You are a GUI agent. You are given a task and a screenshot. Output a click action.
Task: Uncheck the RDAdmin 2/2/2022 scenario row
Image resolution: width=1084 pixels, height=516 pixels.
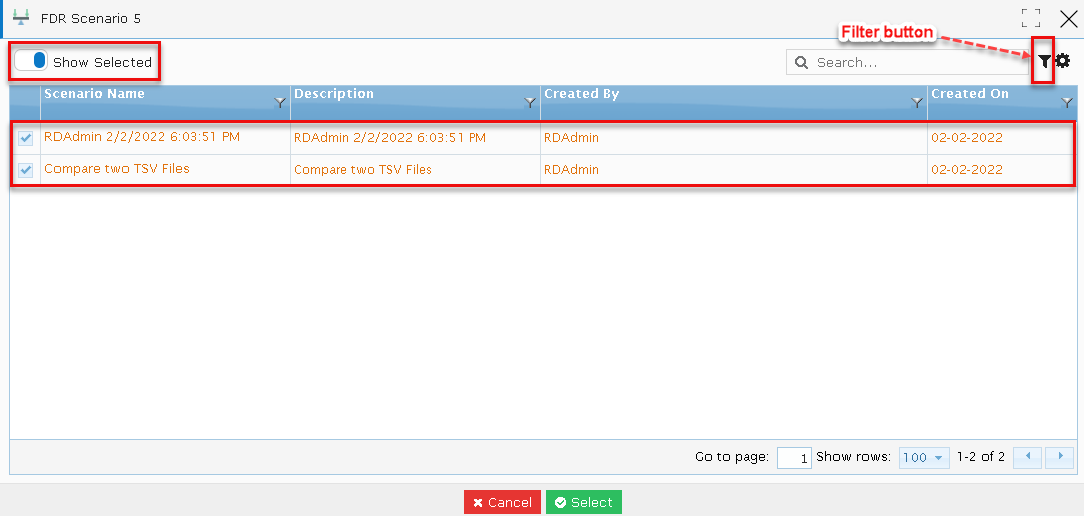tap(26, 138)
